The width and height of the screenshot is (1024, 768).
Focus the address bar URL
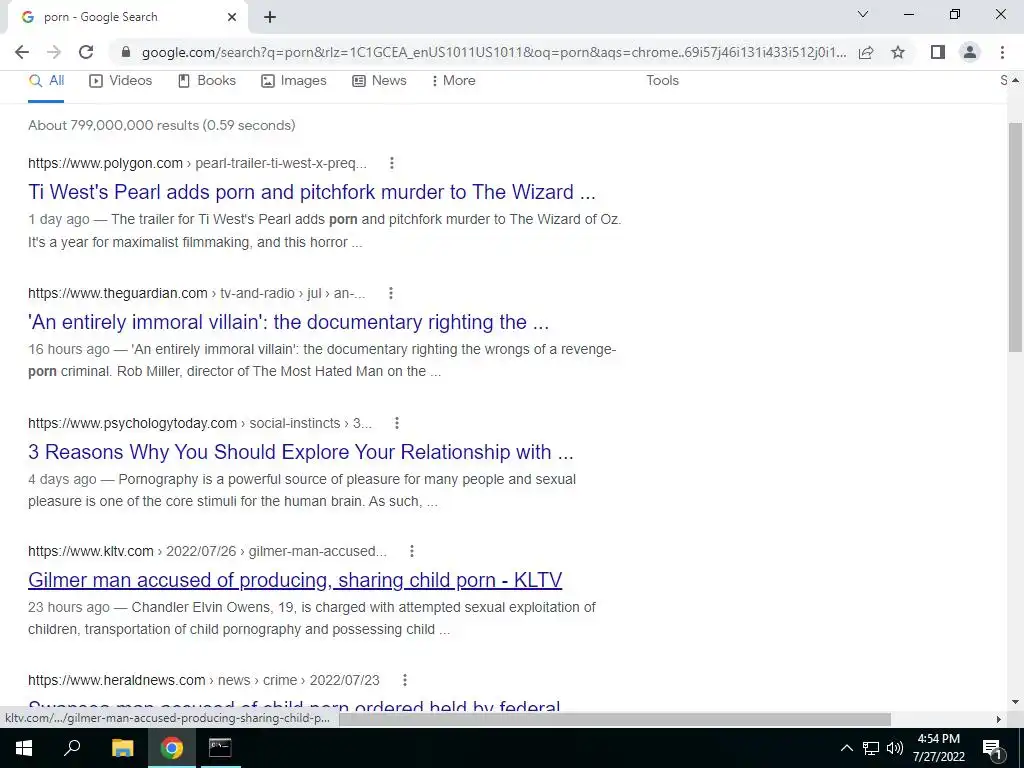point(494,52)
